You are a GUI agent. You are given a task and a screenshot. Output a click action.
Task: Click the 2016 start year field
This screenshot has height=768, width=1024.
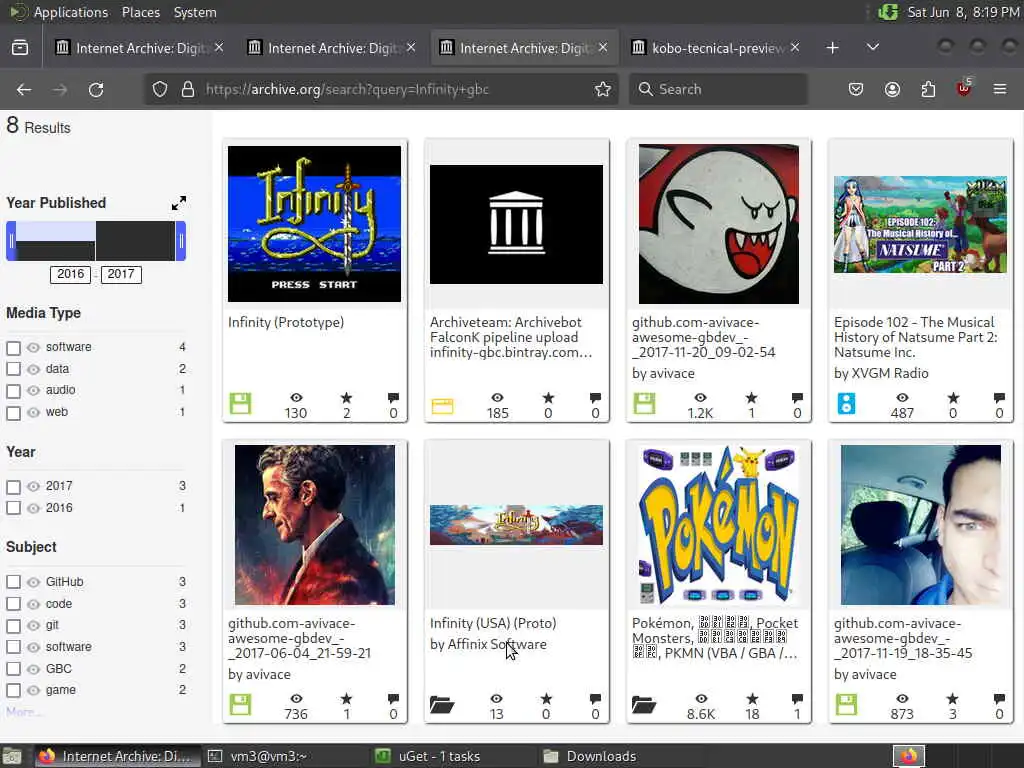(x=71, y=274)
